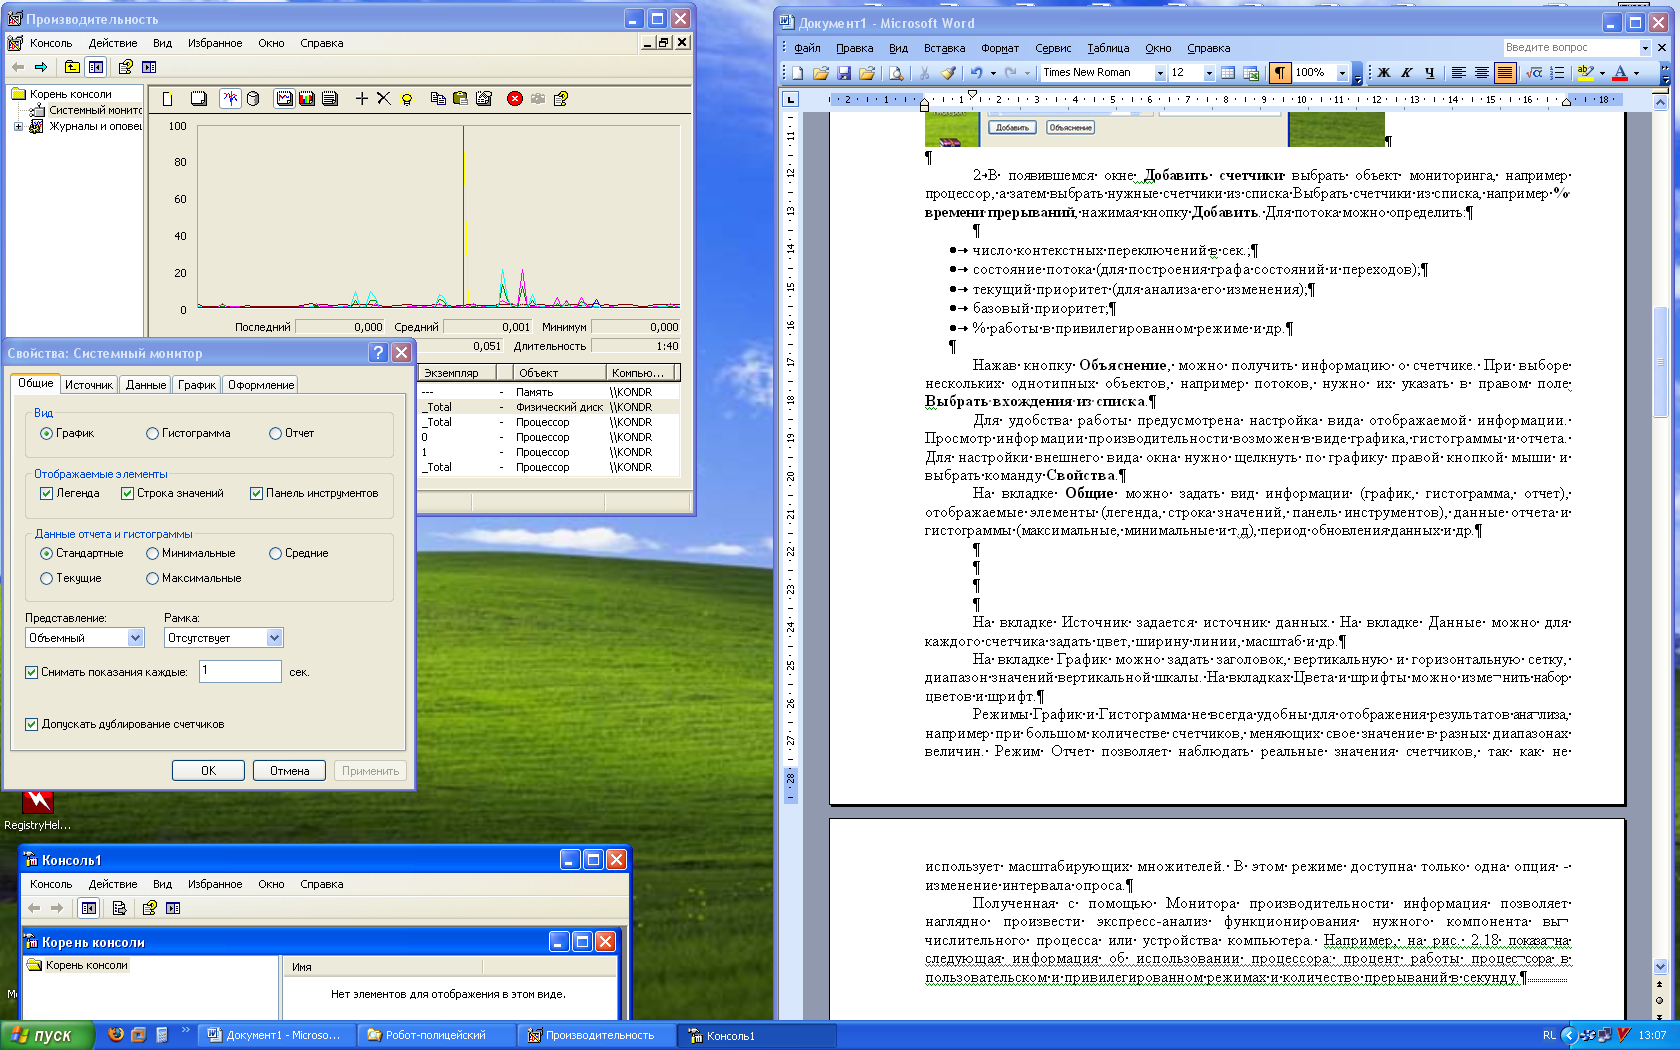Click the Delete counter X icon
1680x1050 pixels.
coord(384,98)
